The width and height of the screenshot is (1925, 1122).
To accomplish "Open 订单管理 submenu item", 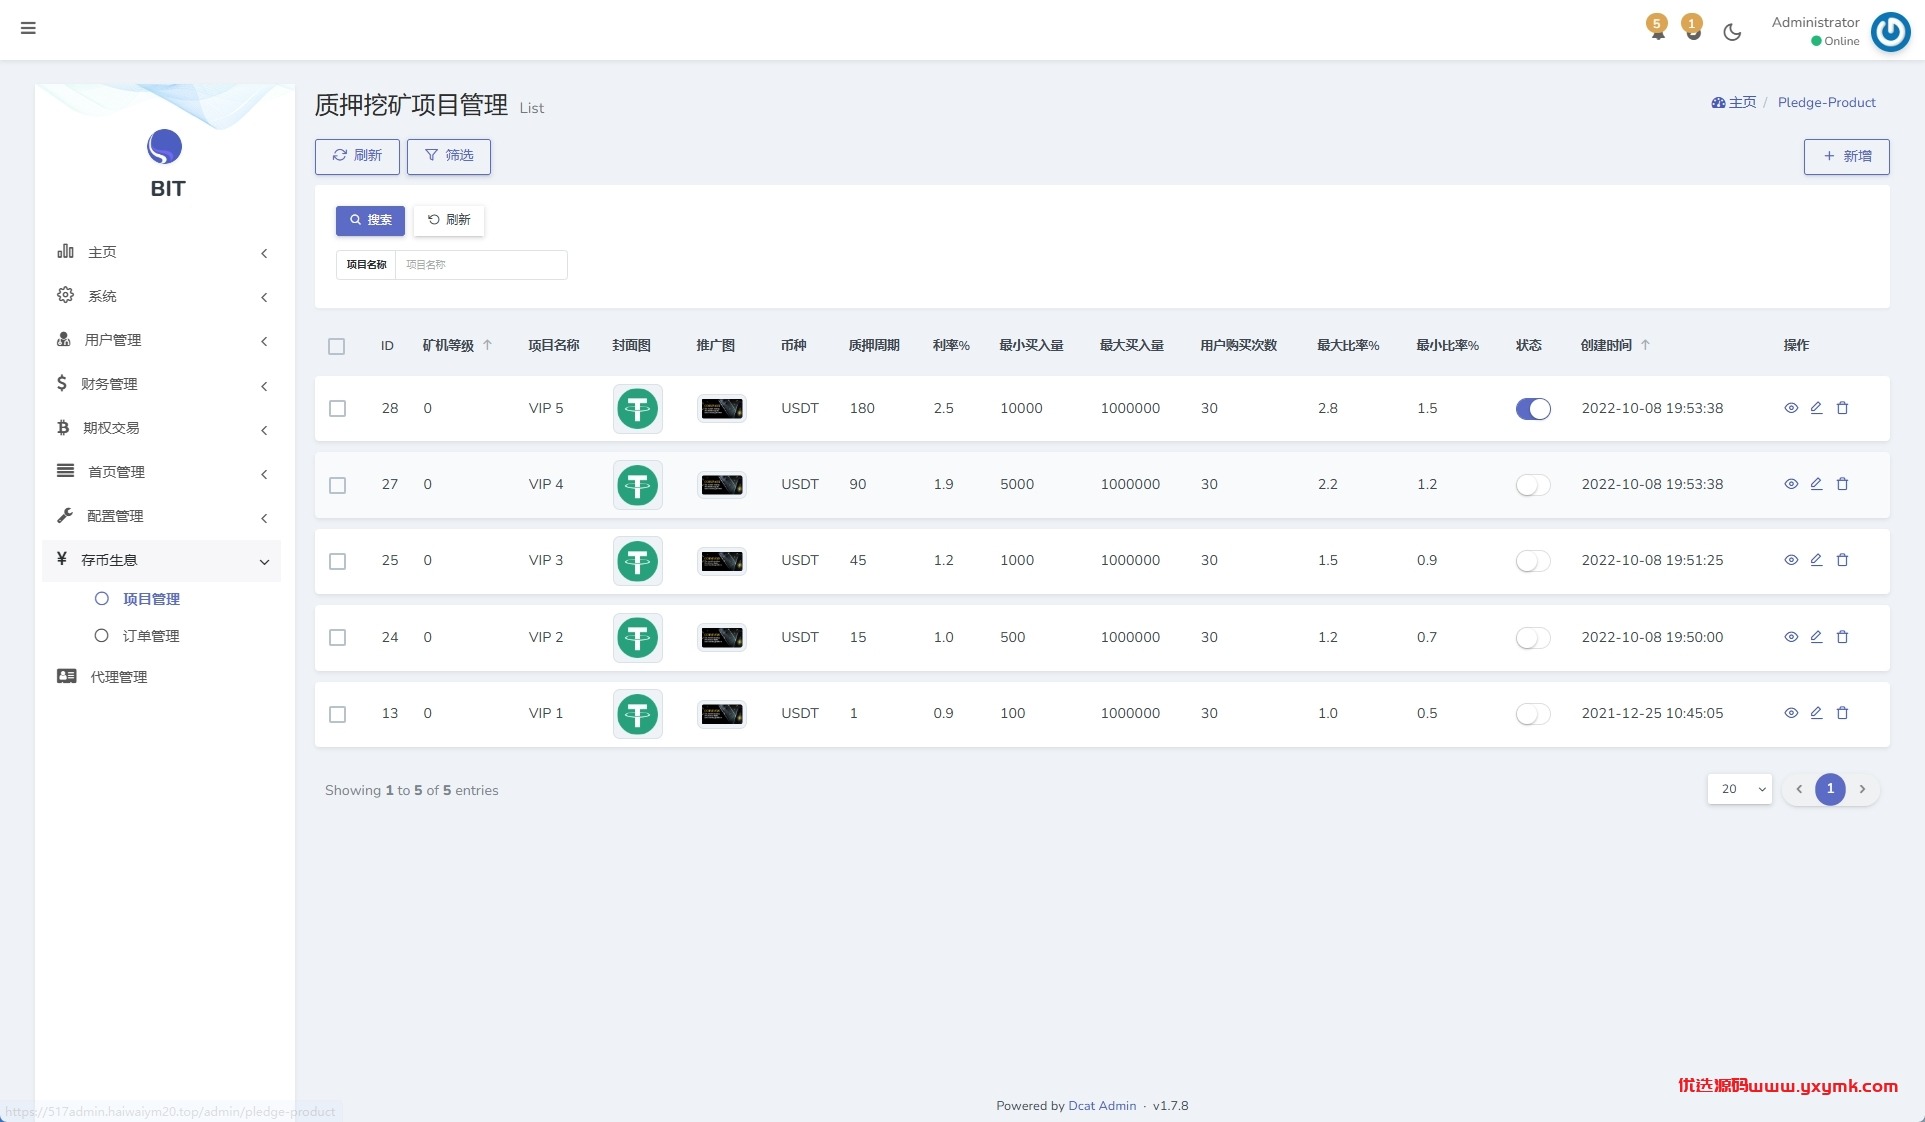I will pyautogui.click(x=151, y=636).
